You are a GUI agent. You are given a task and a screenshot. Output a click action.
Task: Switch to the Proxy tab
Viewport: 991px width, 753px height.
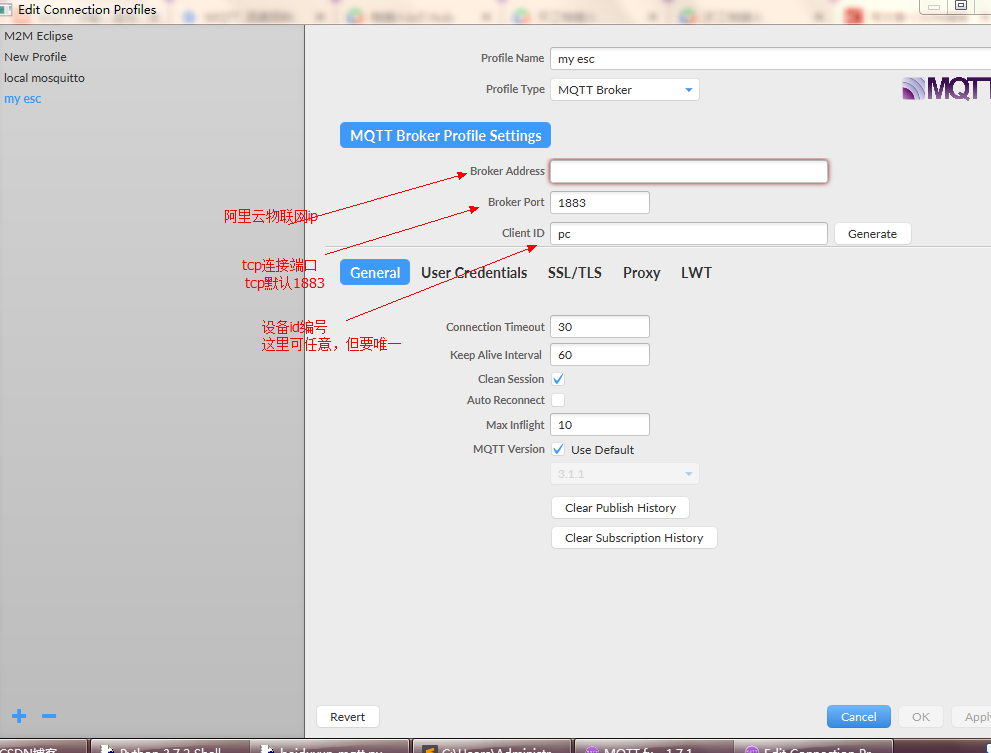tap(641, 272)
